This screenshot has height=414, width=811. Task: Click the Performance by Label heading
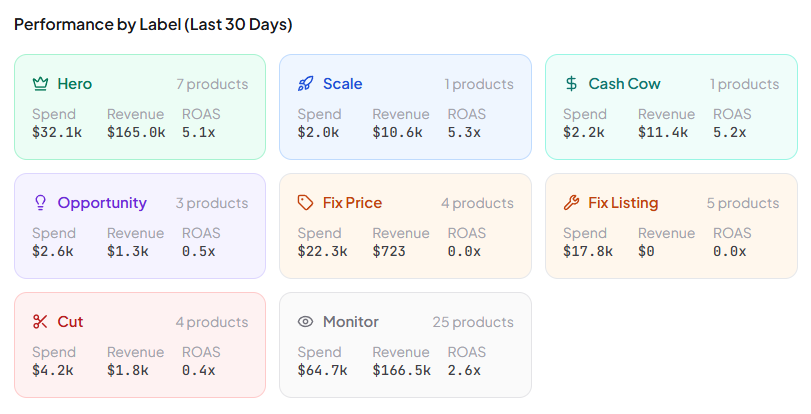pyautogui.click(x=153, y=24)
